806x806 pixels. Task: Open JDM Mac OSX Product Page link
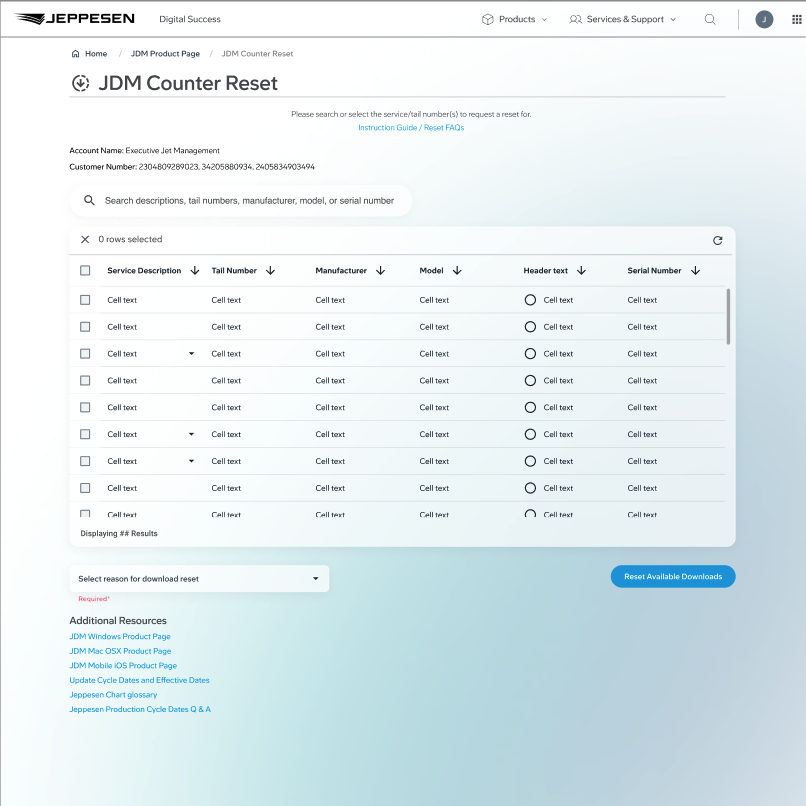point(120,651)
